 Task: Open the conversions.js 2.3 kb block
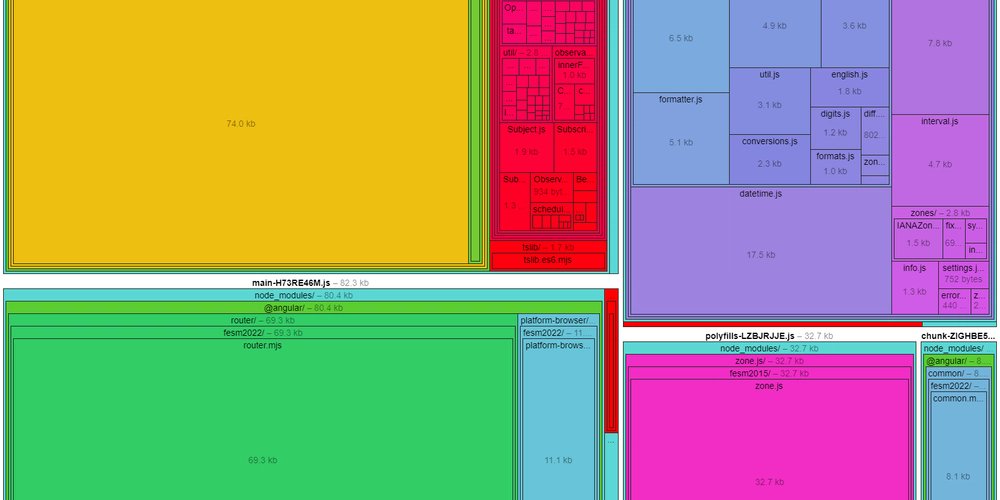pos(770,159)
